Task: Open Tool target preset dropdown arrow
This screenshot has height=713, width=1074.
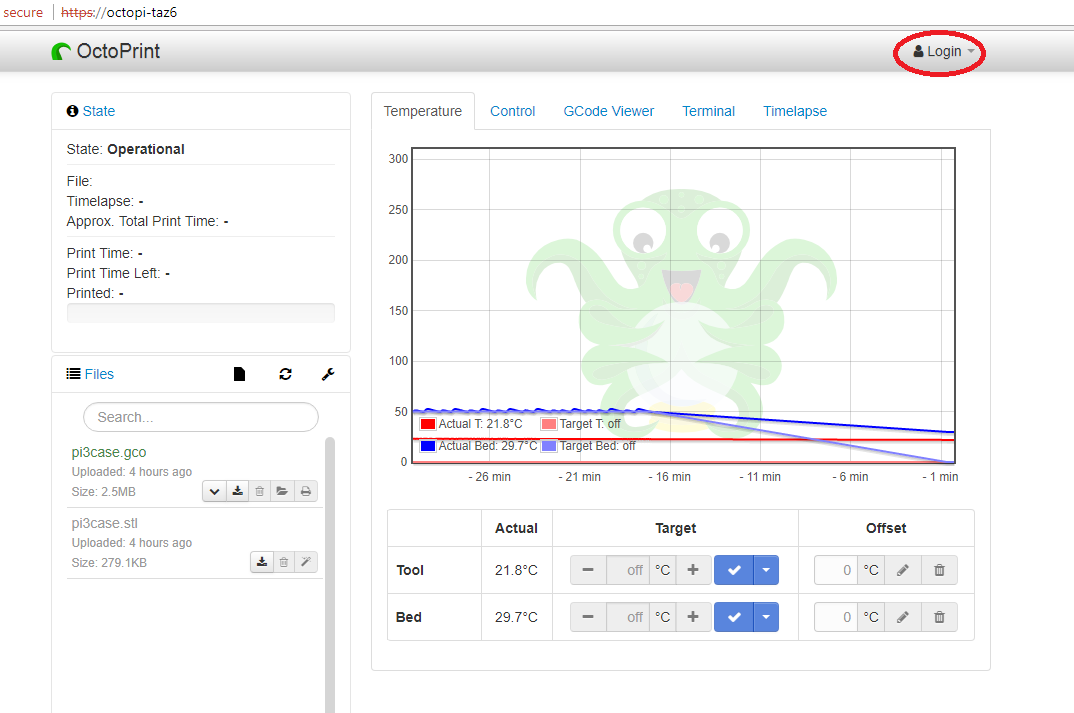Action: [766, 570]
